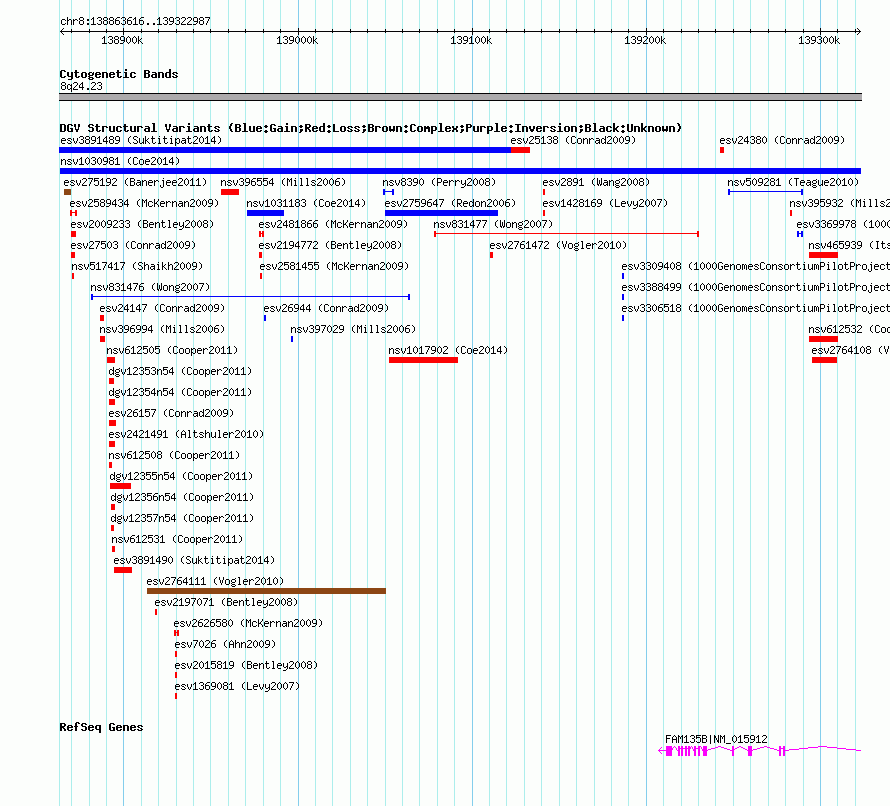Click the blue bar under nsv1031183
This screenshot has width=890, height=806.
pyautogui.click(x=265, y=213)
